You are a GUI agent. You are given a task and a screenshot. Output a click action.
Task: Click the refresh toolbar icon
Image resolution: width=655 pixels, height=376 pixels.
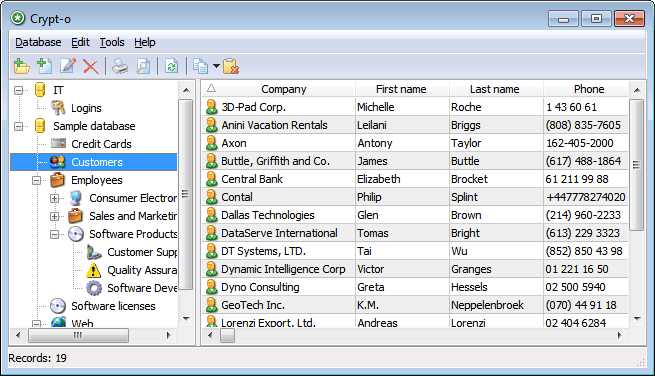(x=171, y=66)
